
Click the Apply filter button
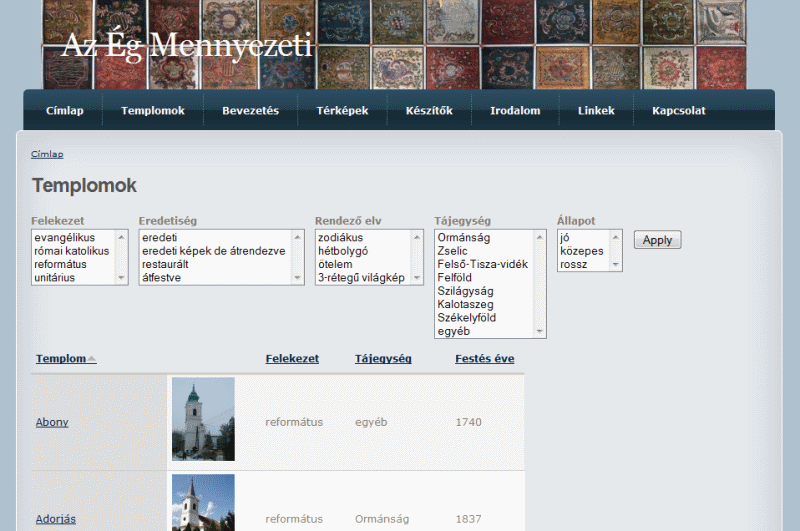click(x=657, y=240)
